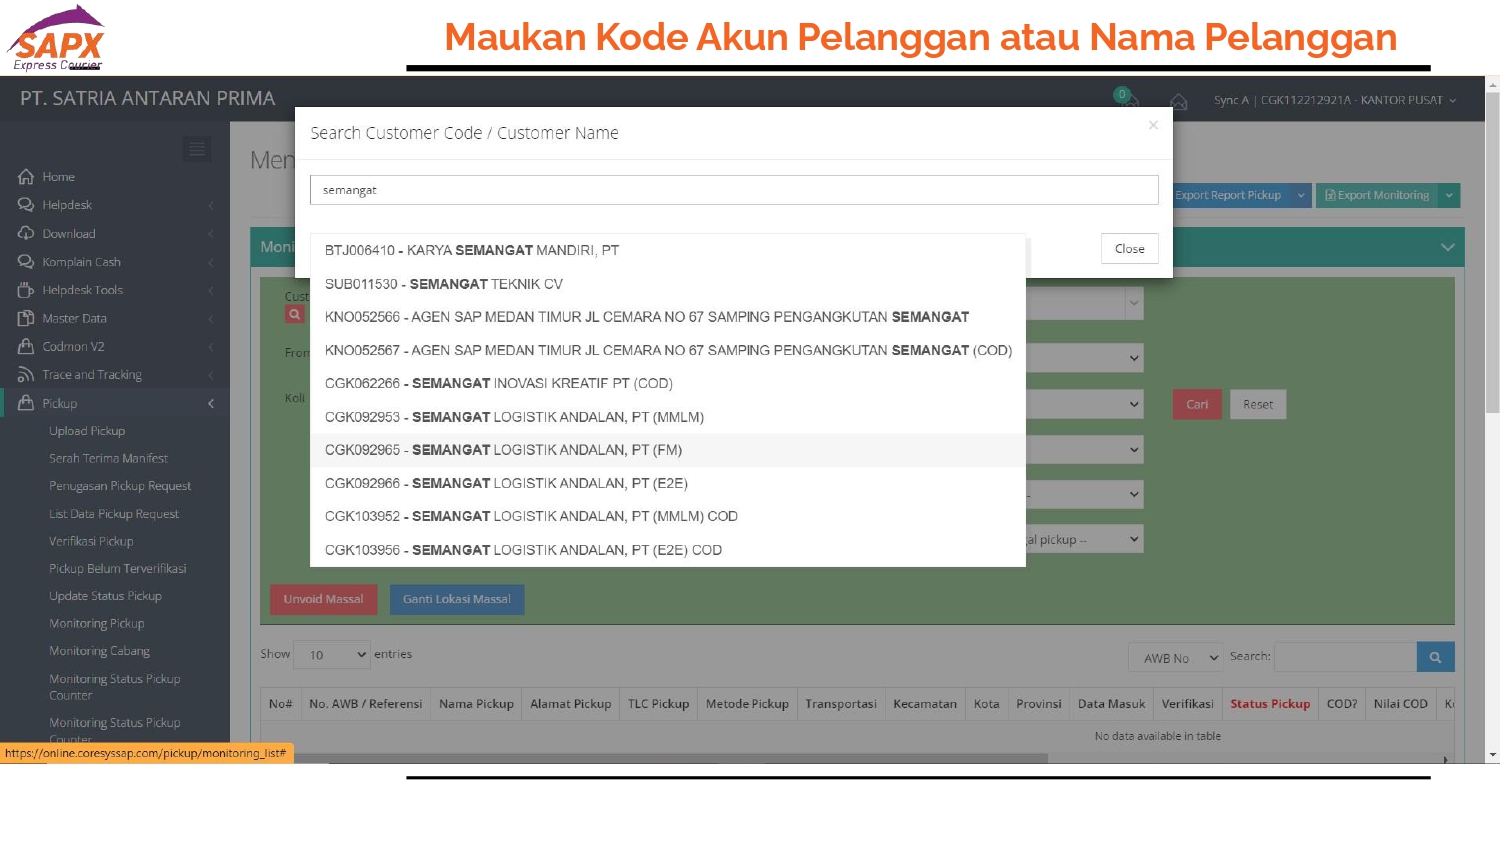Open the Sync A account dropdown
This screenshot has height=844, width=1500.
(1335, 100)
